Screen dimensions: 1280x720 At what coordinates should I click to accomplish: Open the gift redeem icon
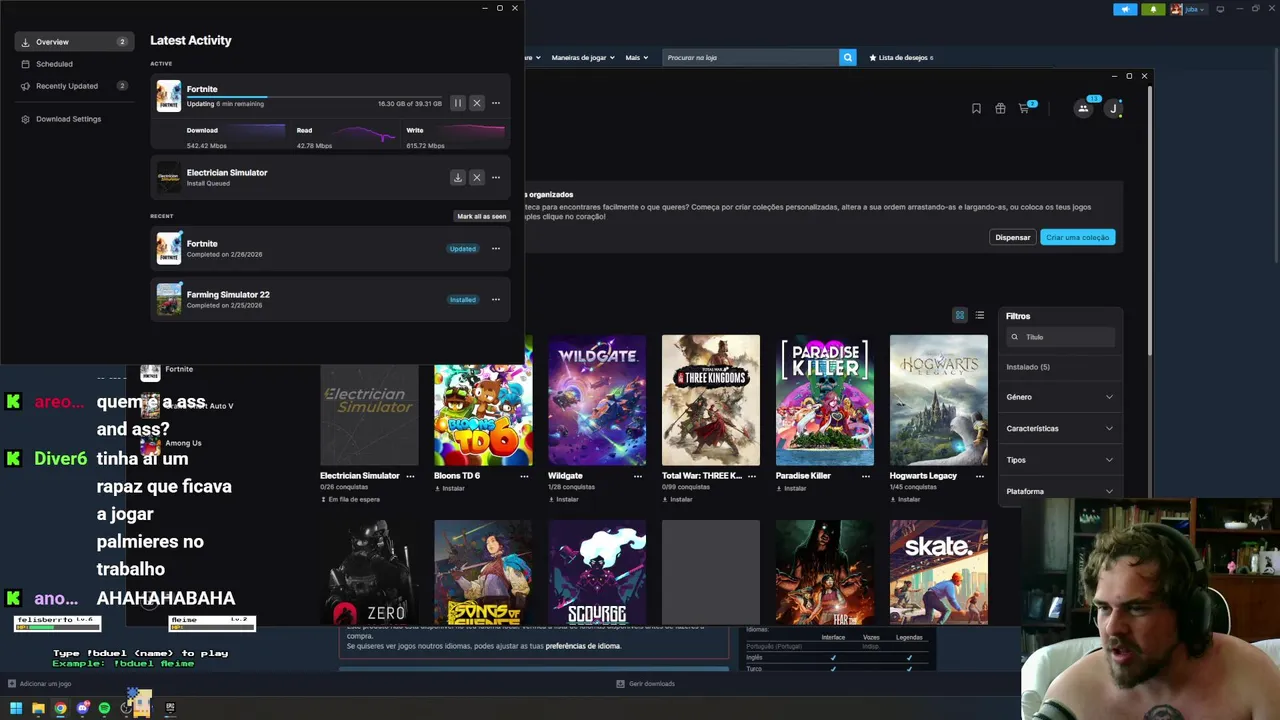[1000, 108]
